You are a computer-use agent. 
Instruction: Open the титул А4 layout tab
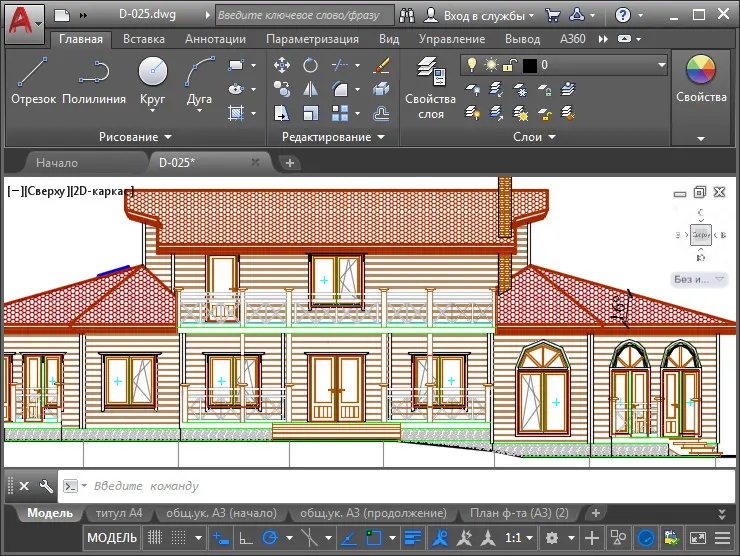[x=119, y=513]
